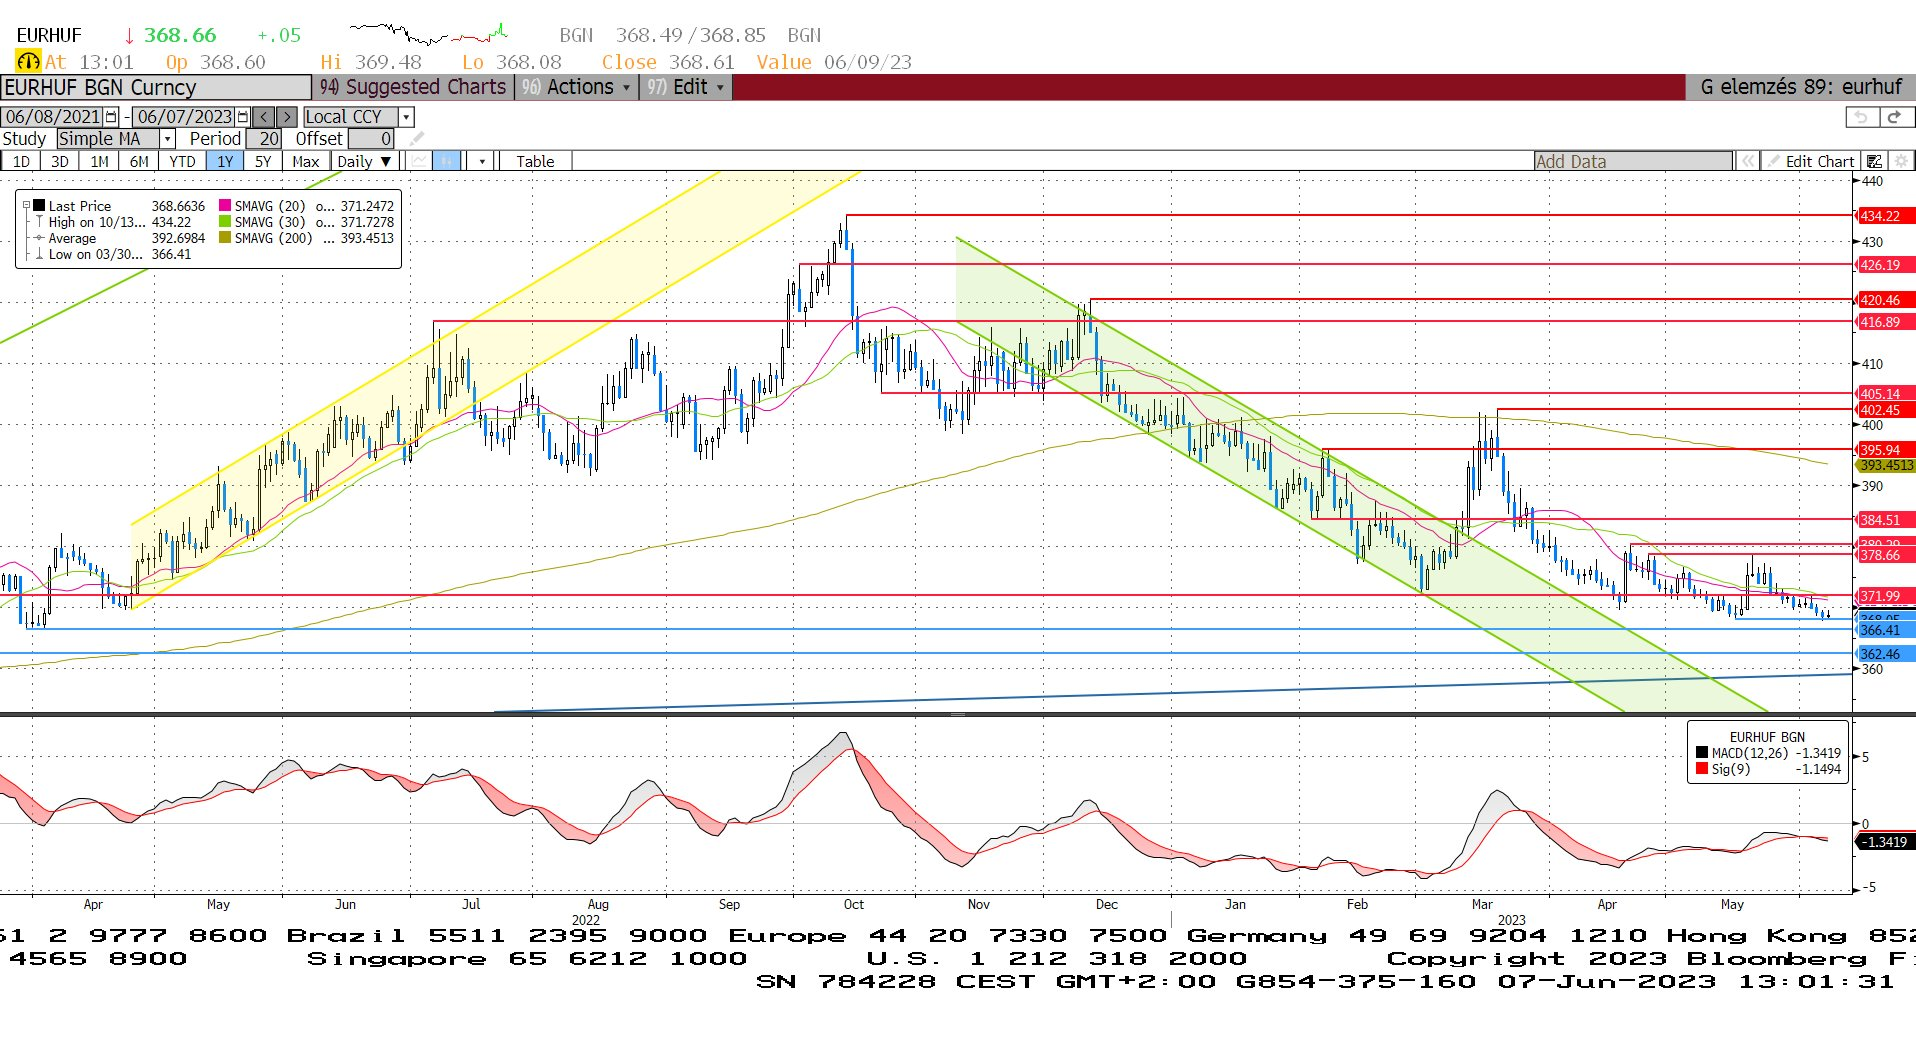Open the end date calendar picker
This screenshot has width=1916, height=1037.
(243, 116)
